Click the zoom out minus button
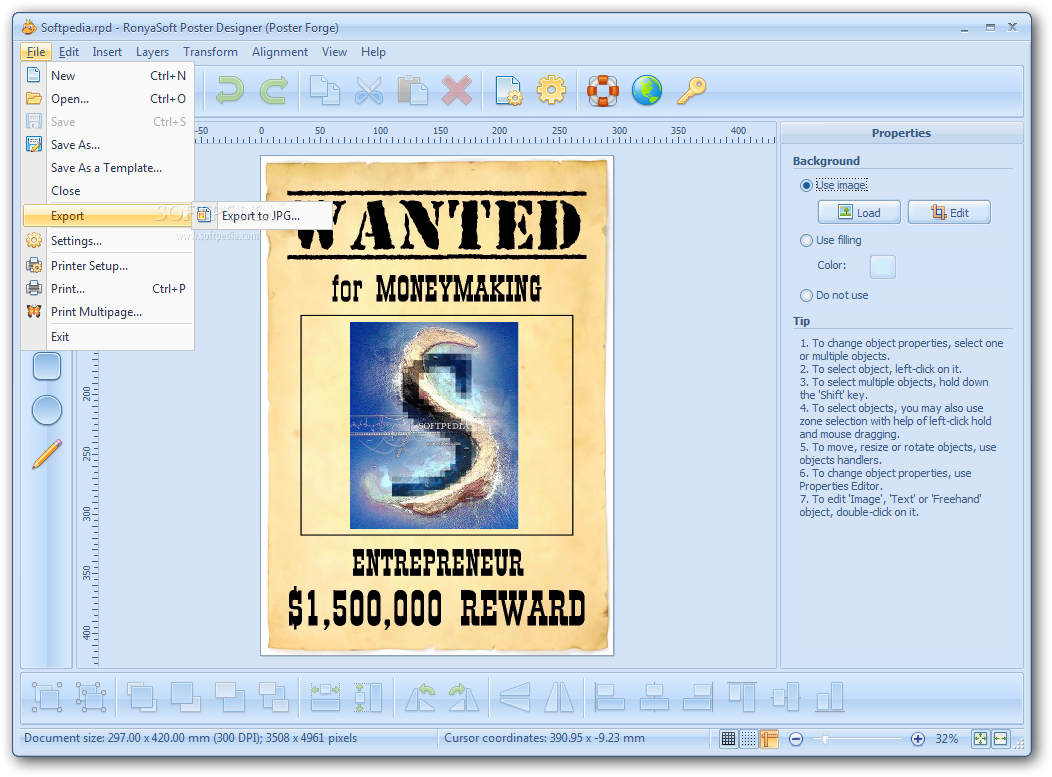 coord(796,739)
